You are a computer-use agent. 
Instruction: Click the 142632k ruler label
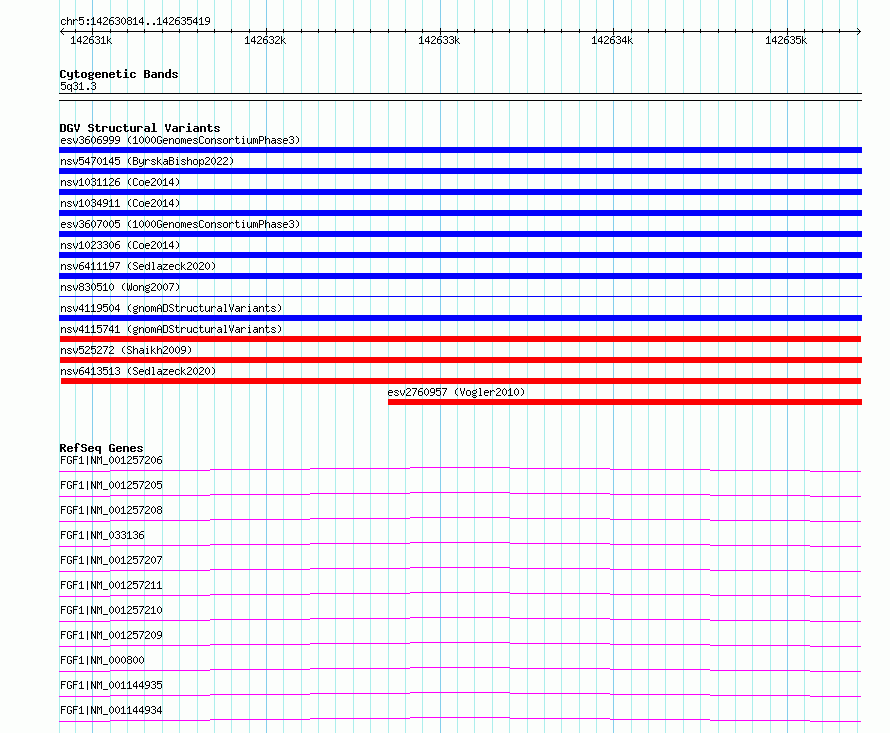pyautogui.click(x=265, y=40)
